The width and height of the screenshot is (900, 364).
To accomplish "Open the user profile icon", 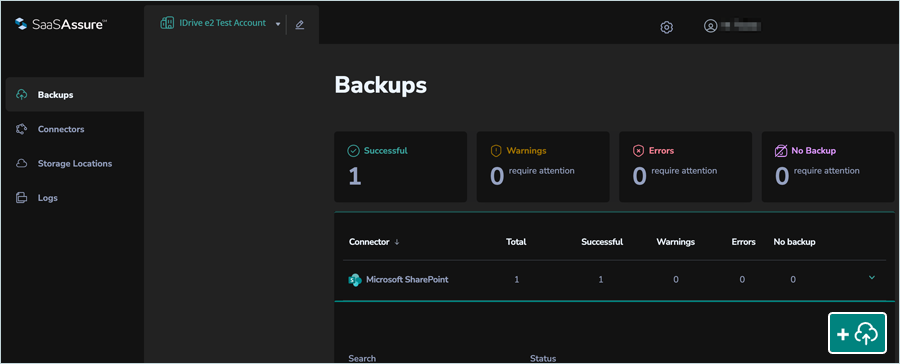I will point(711,26).
